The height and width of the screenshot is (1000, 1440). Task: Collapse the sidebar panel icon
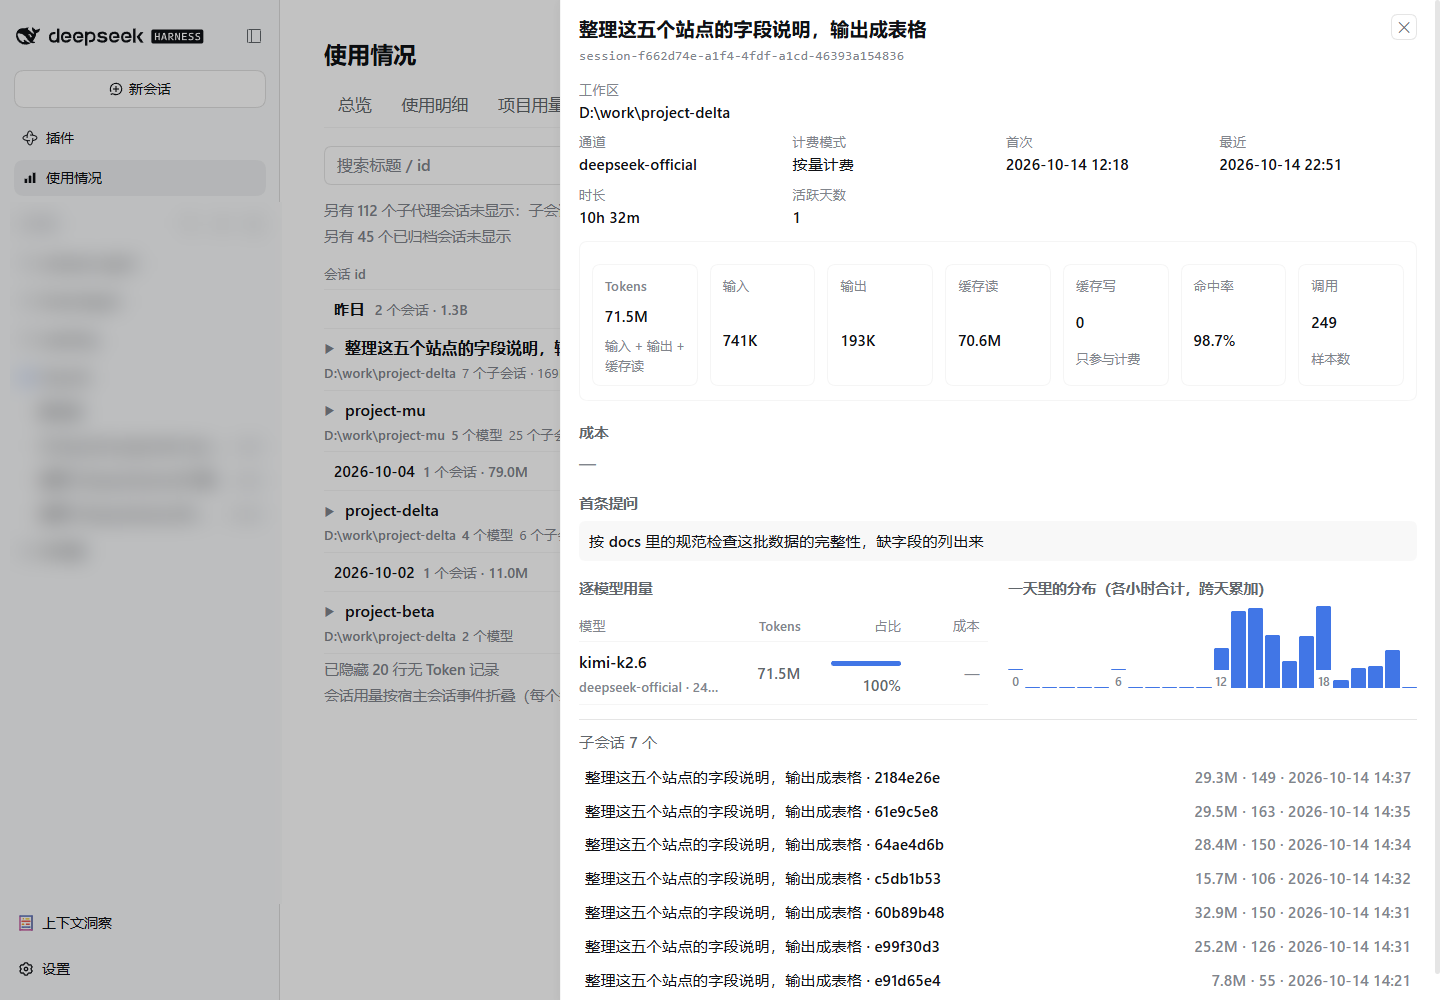coord(254,36)
